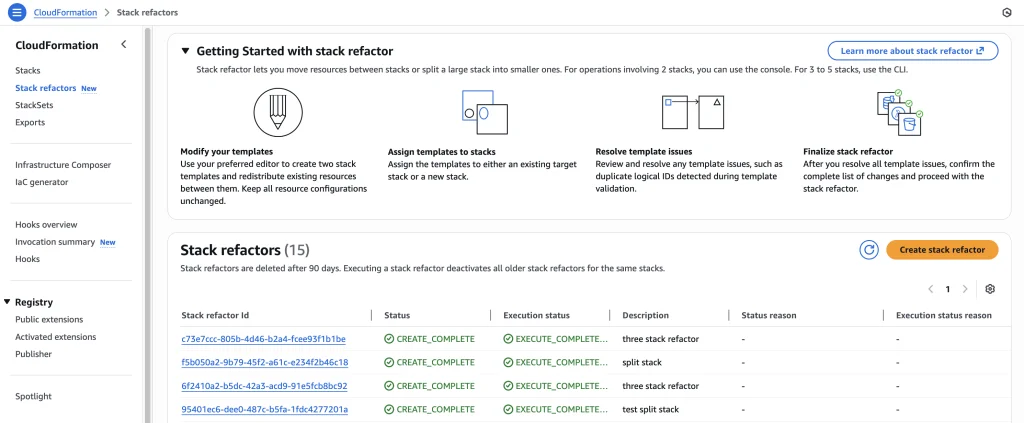Image resolution: width=1024 pixels, height=423 pixels.
Task: Open Exports in the sidebar
Action: (x=30, y=123)
